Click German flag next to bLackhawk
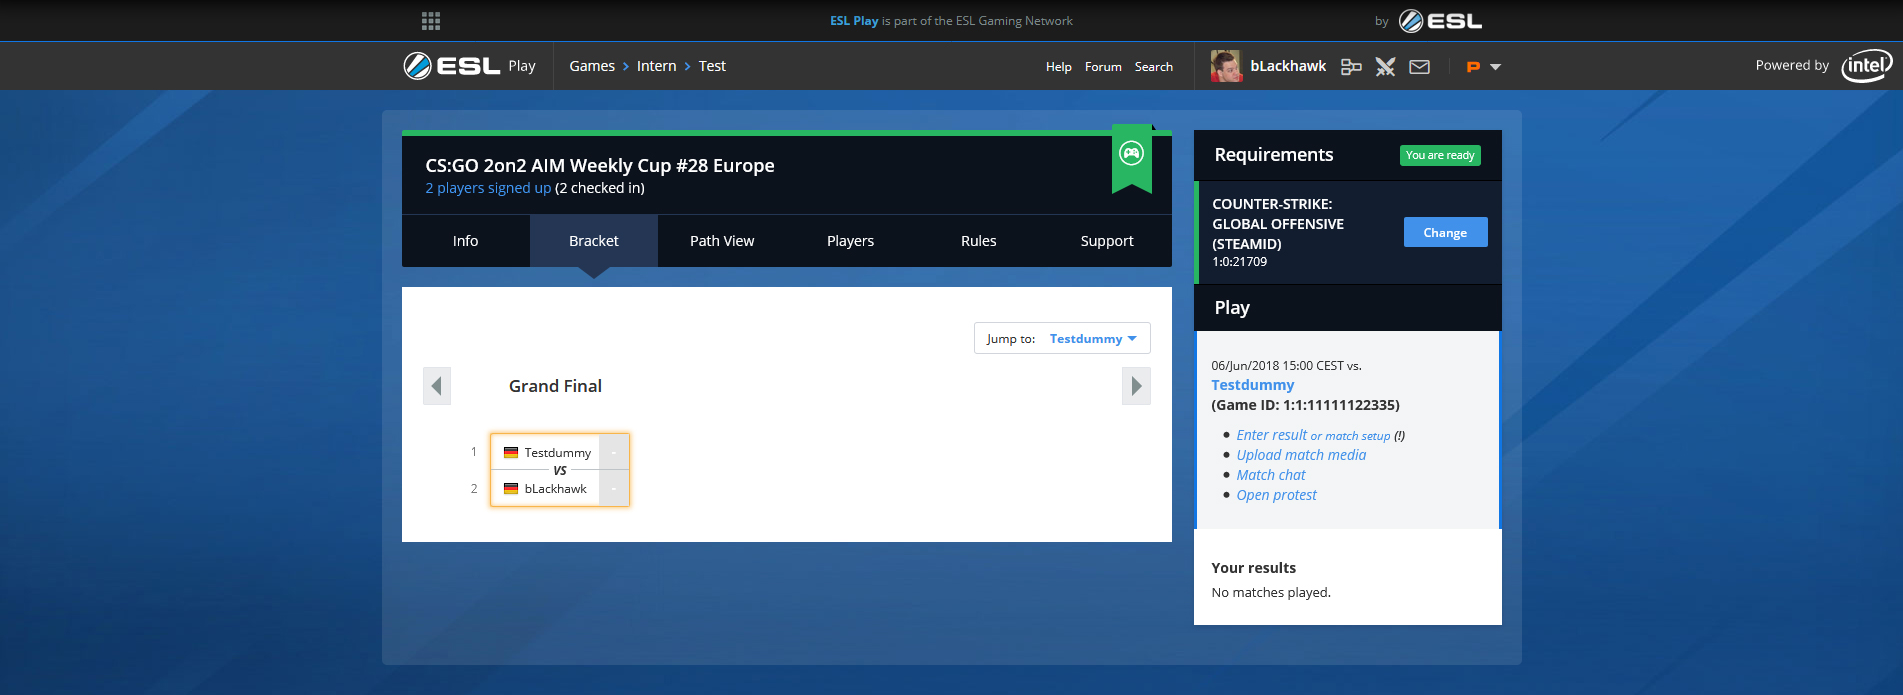 click(511, 489)
